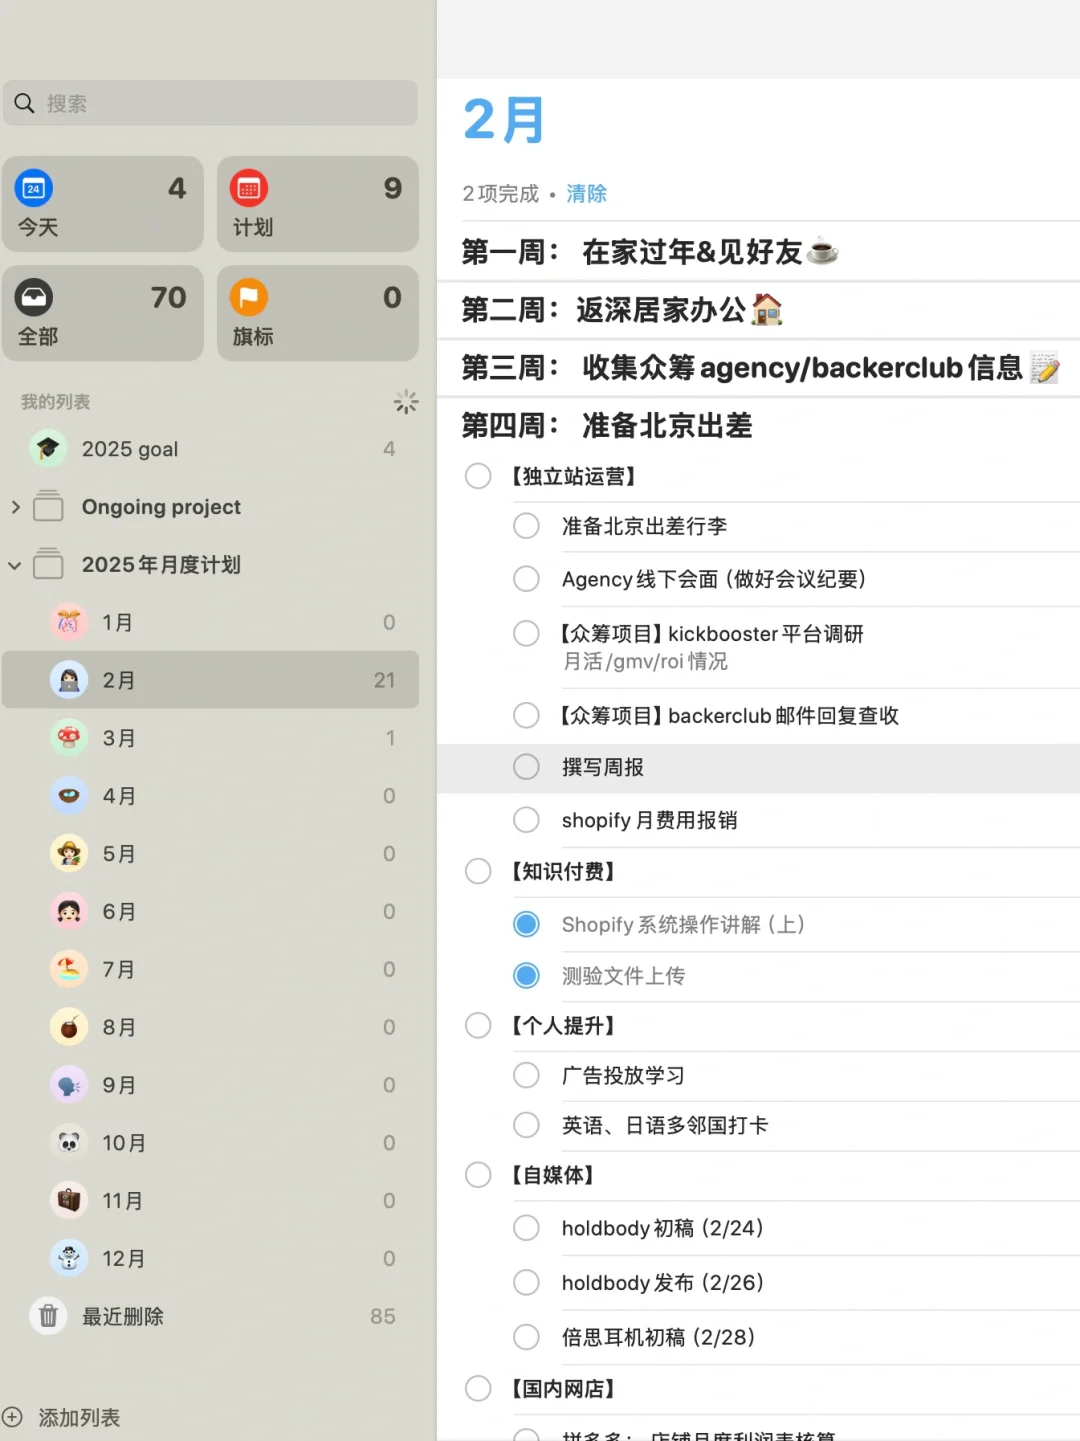The height and width of the screenshot is (1441, 1080).
Task: Click the 添加列表 button
Action: coord(78,1417)
